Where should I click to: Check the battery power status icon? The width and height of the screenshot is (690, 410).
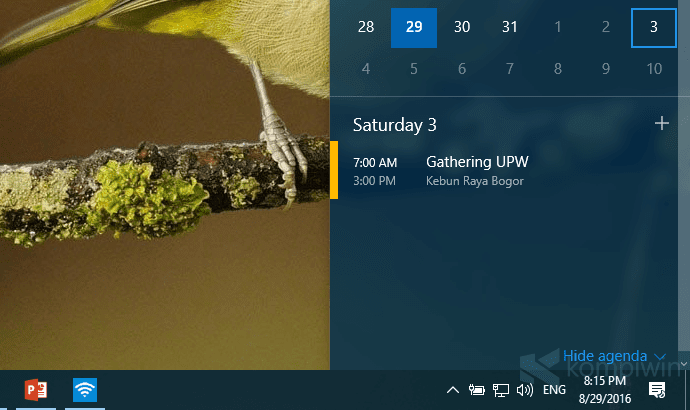476,390
